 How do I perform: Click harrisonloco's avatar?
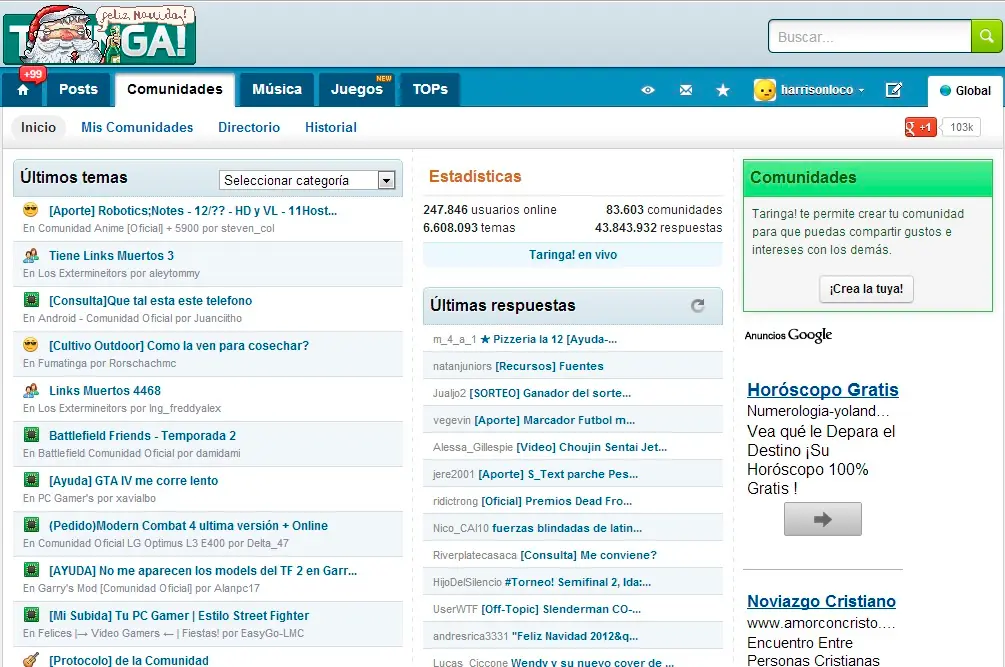point(765,90)
